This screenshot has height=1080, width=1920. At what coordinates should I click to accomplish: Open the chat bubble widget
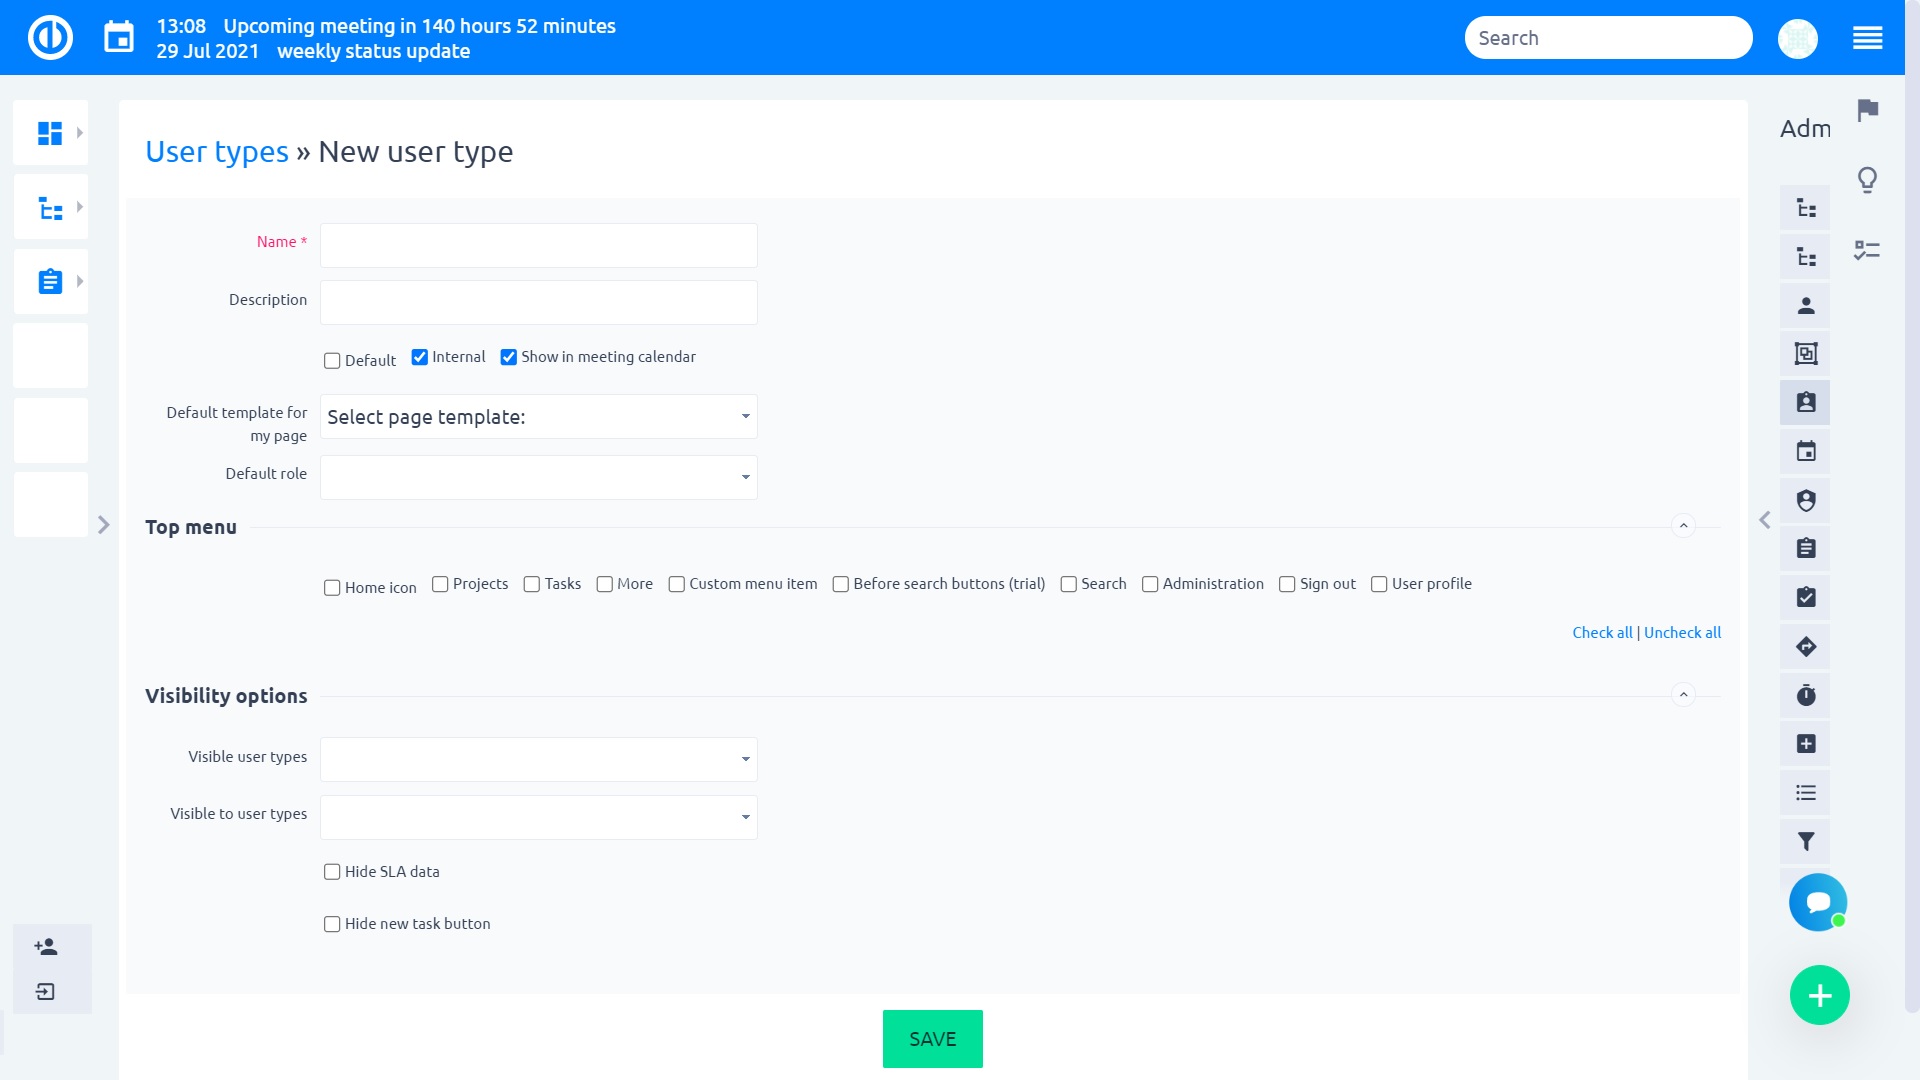[x=1819, y=903]
